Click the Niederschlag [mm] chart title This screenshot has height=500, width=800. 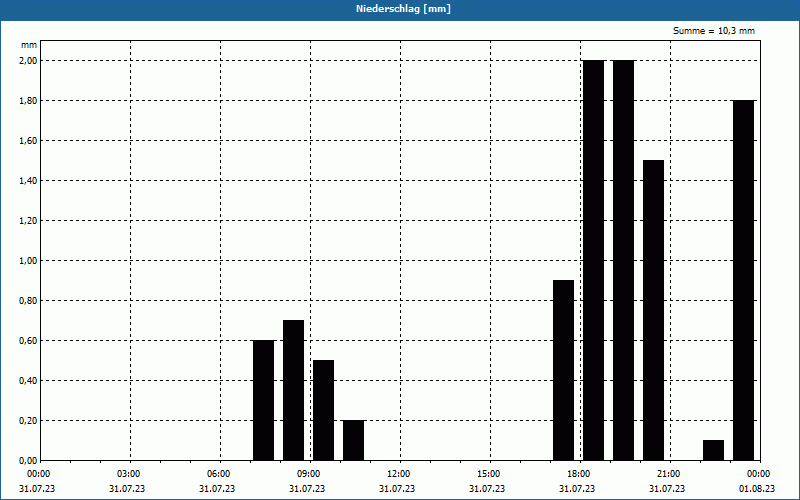coord(403,9)
